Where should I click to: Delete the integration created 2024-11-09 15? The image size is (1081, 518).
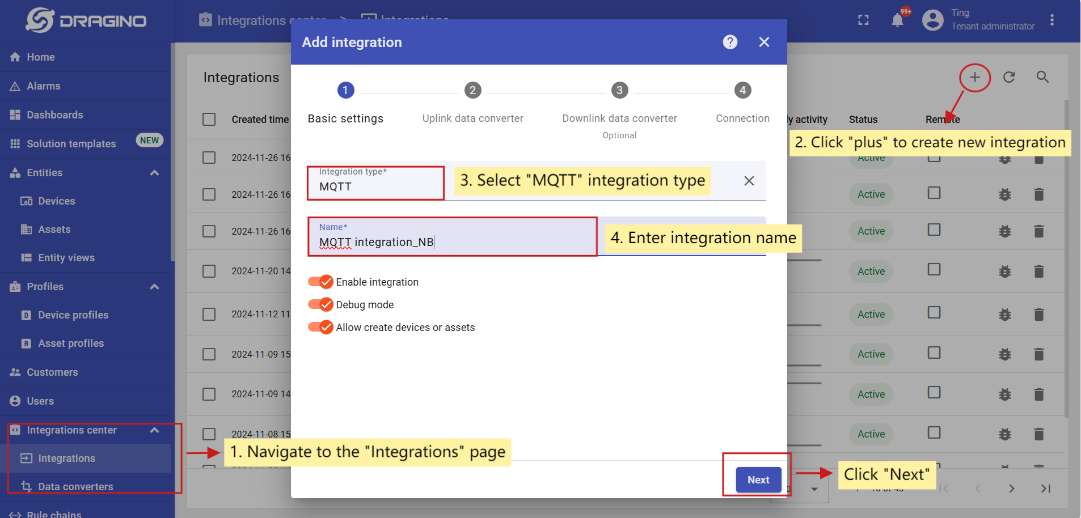(1039, 355)
